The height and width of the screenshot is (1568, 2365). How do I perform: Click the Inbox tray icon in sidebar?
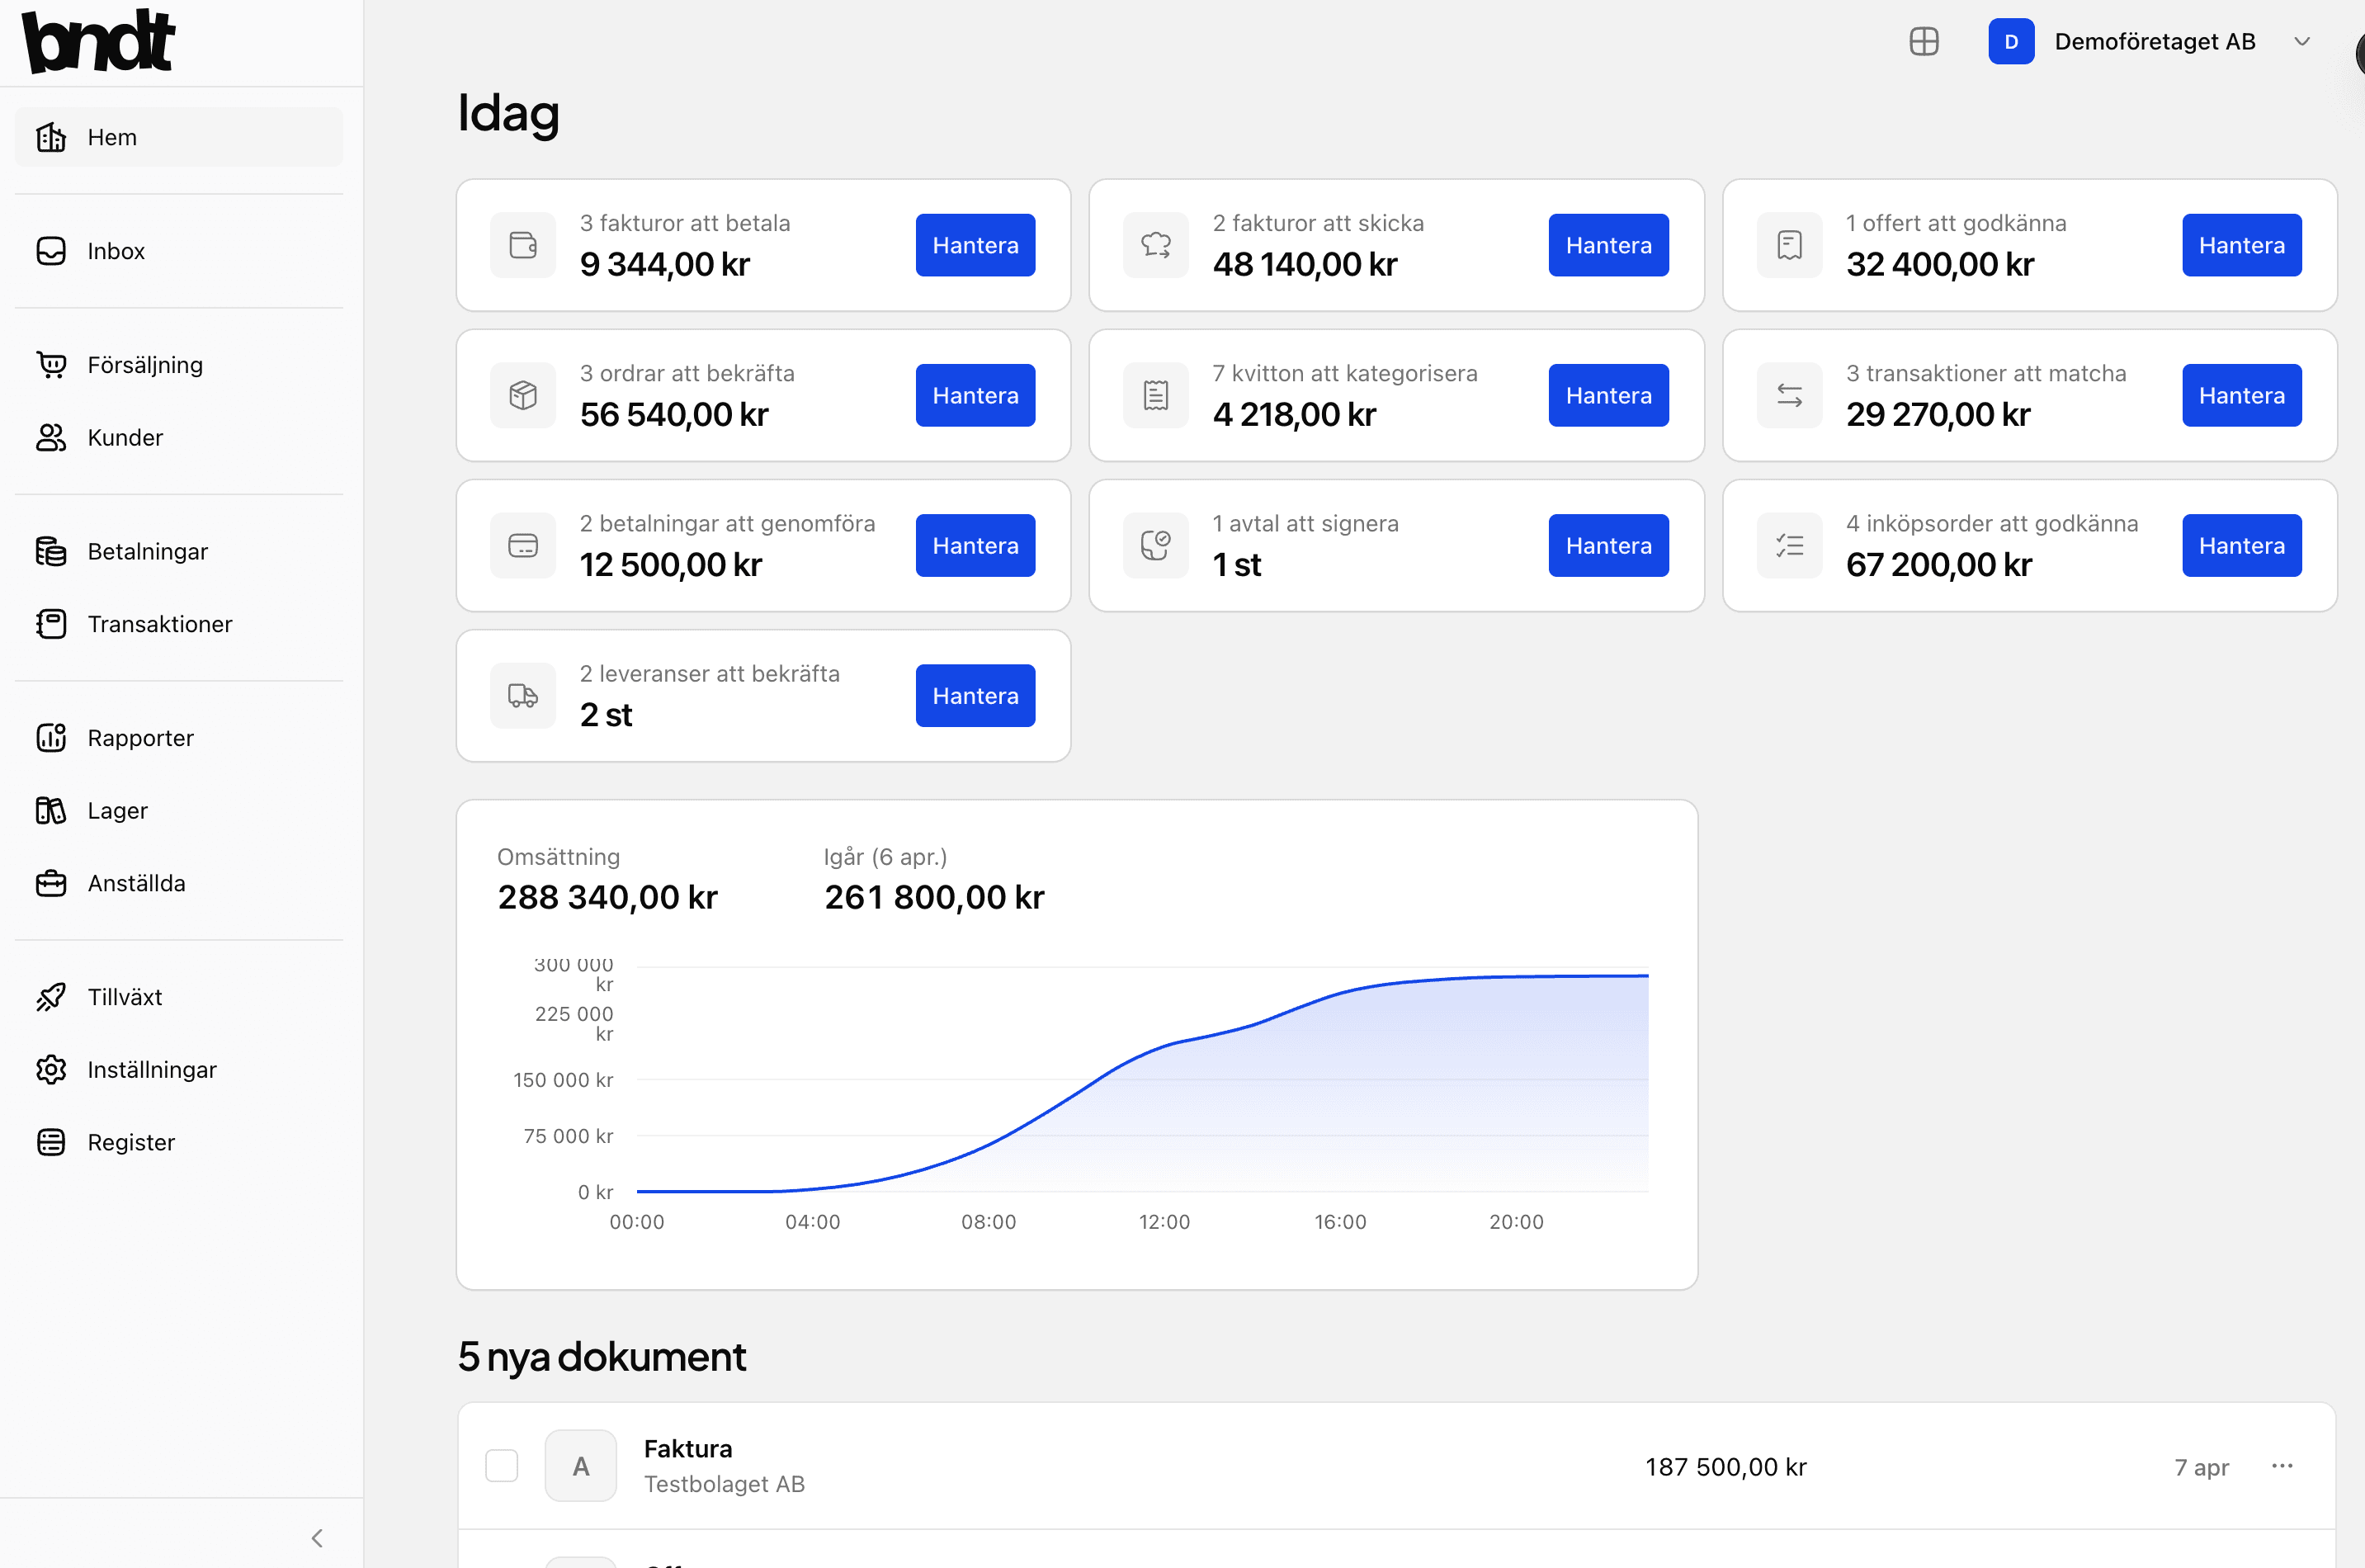click(x=51, y=251)
